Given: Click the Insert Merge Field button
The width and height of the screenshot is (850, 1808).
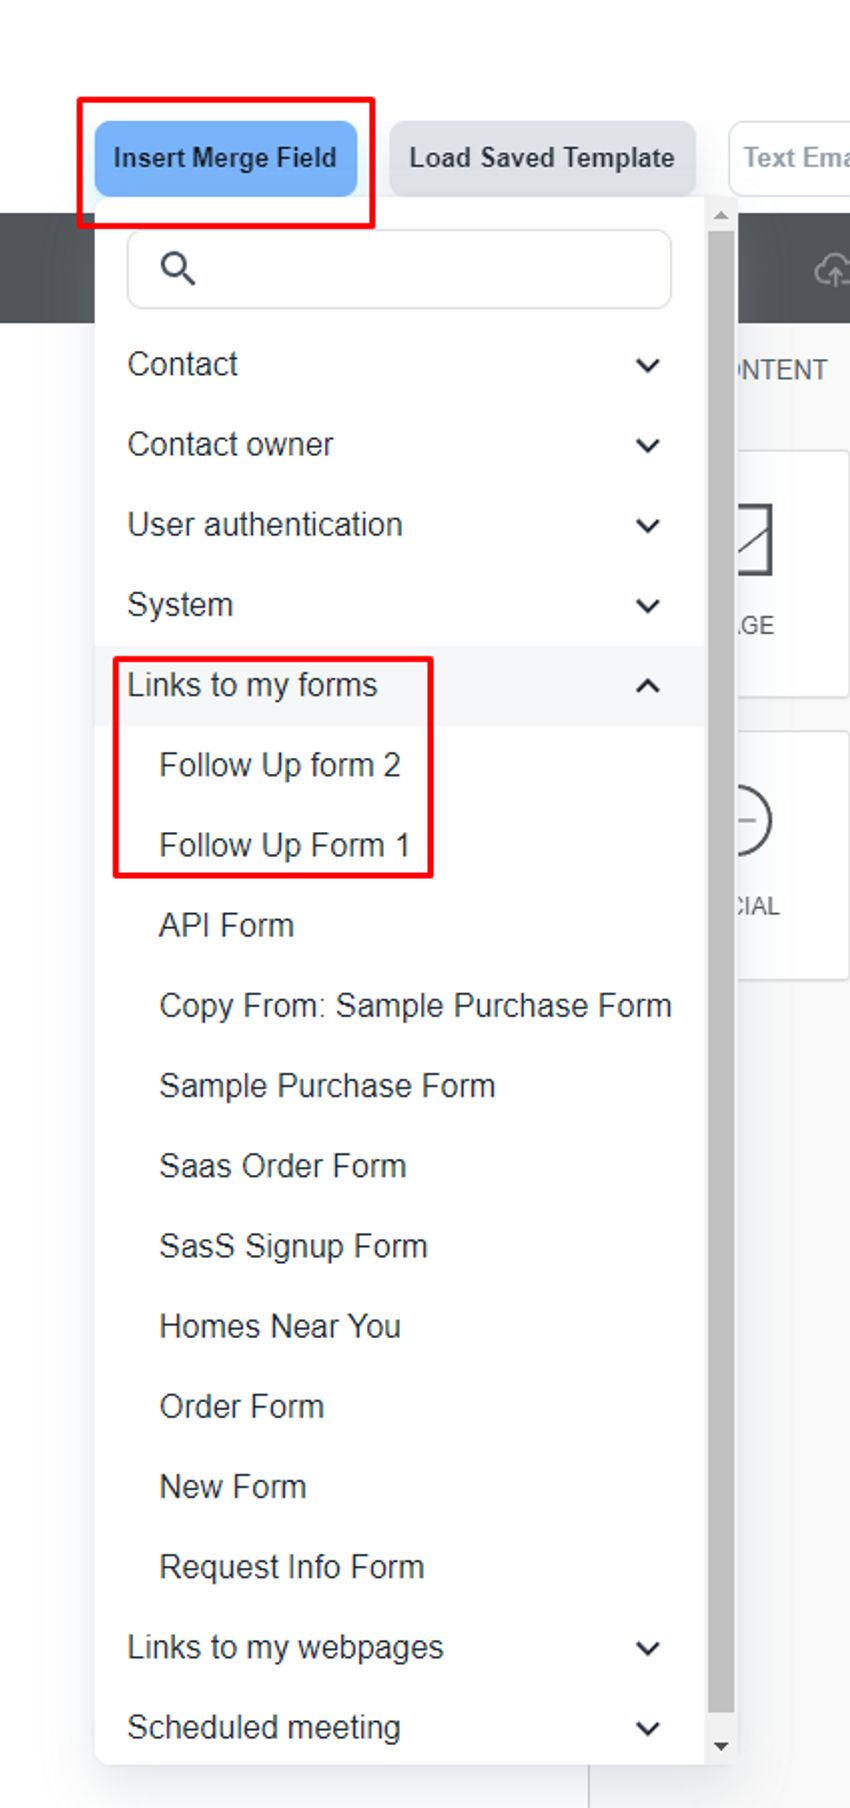Looking at the screenshot, I should pos(225,158).
